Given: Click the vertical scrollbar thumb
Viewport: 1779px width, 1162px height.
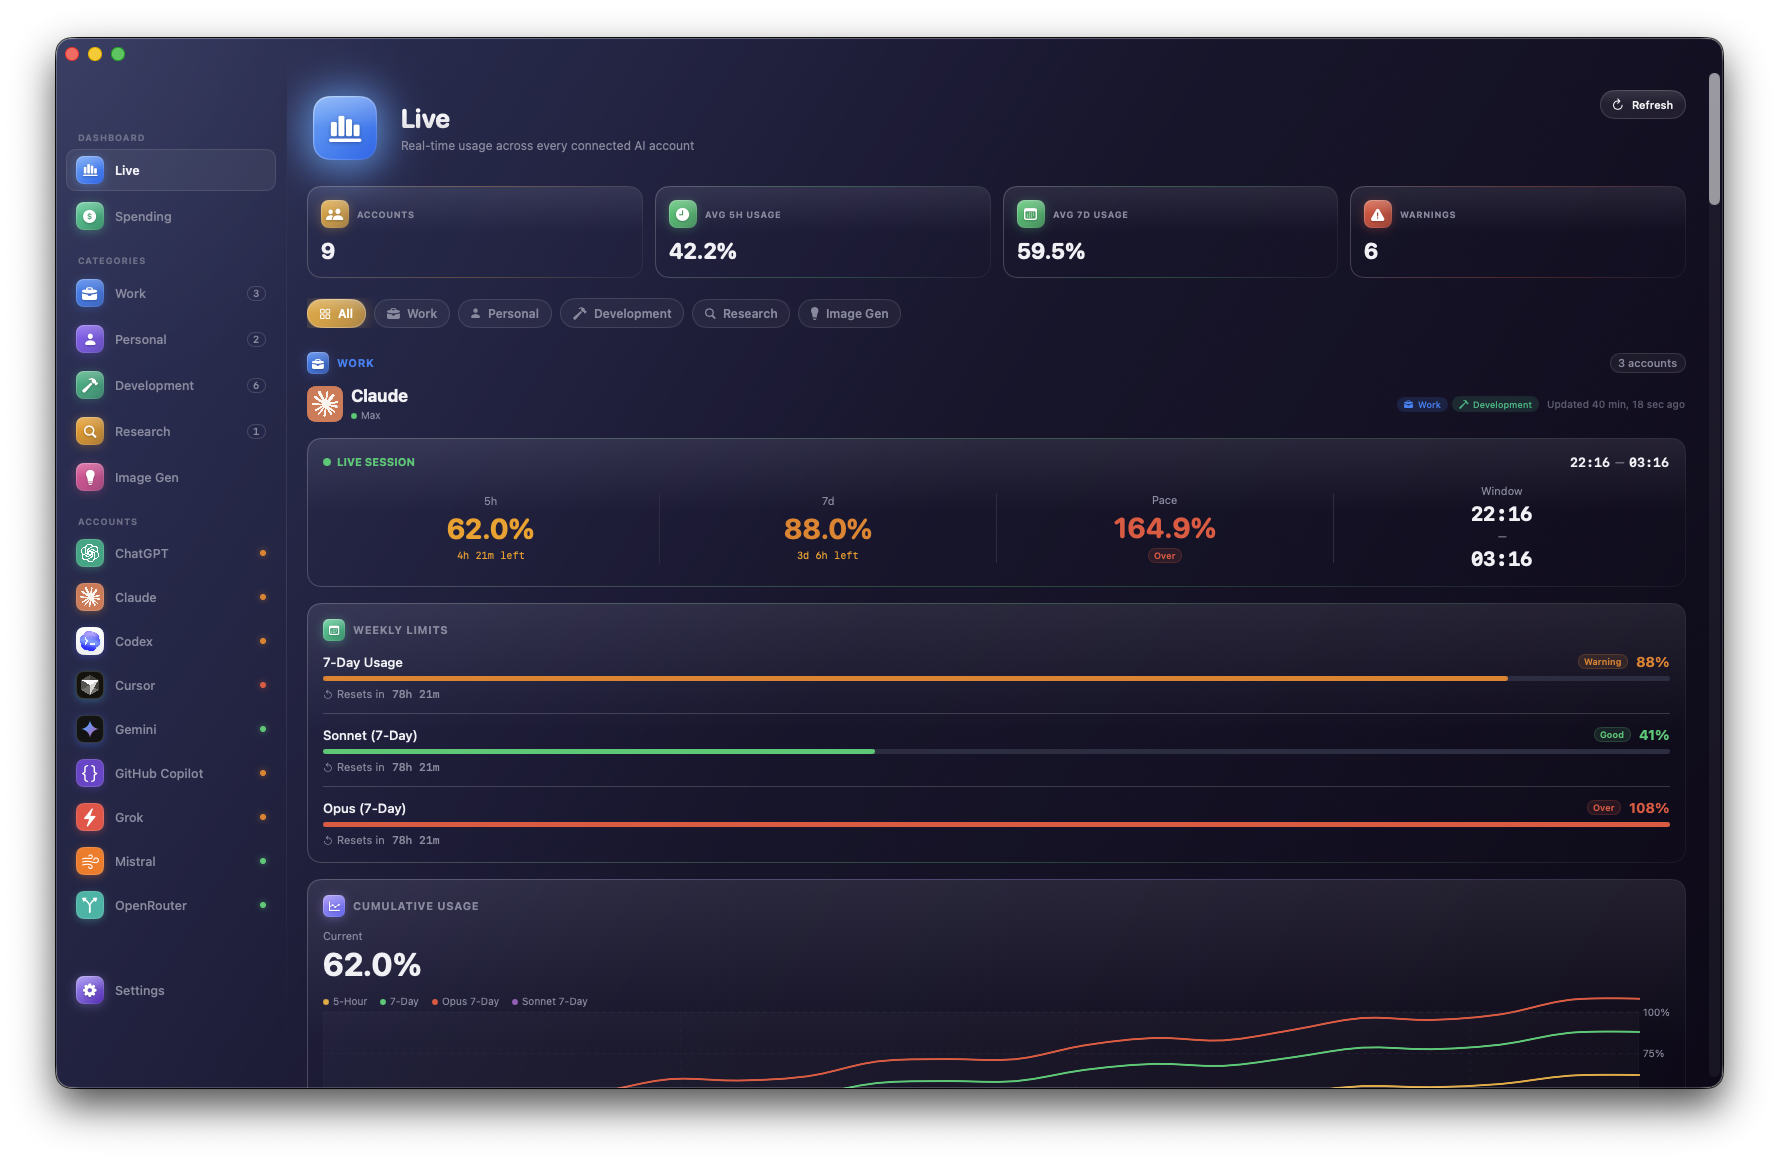Looking at the screenshot, I should [x=1715, y=139].
